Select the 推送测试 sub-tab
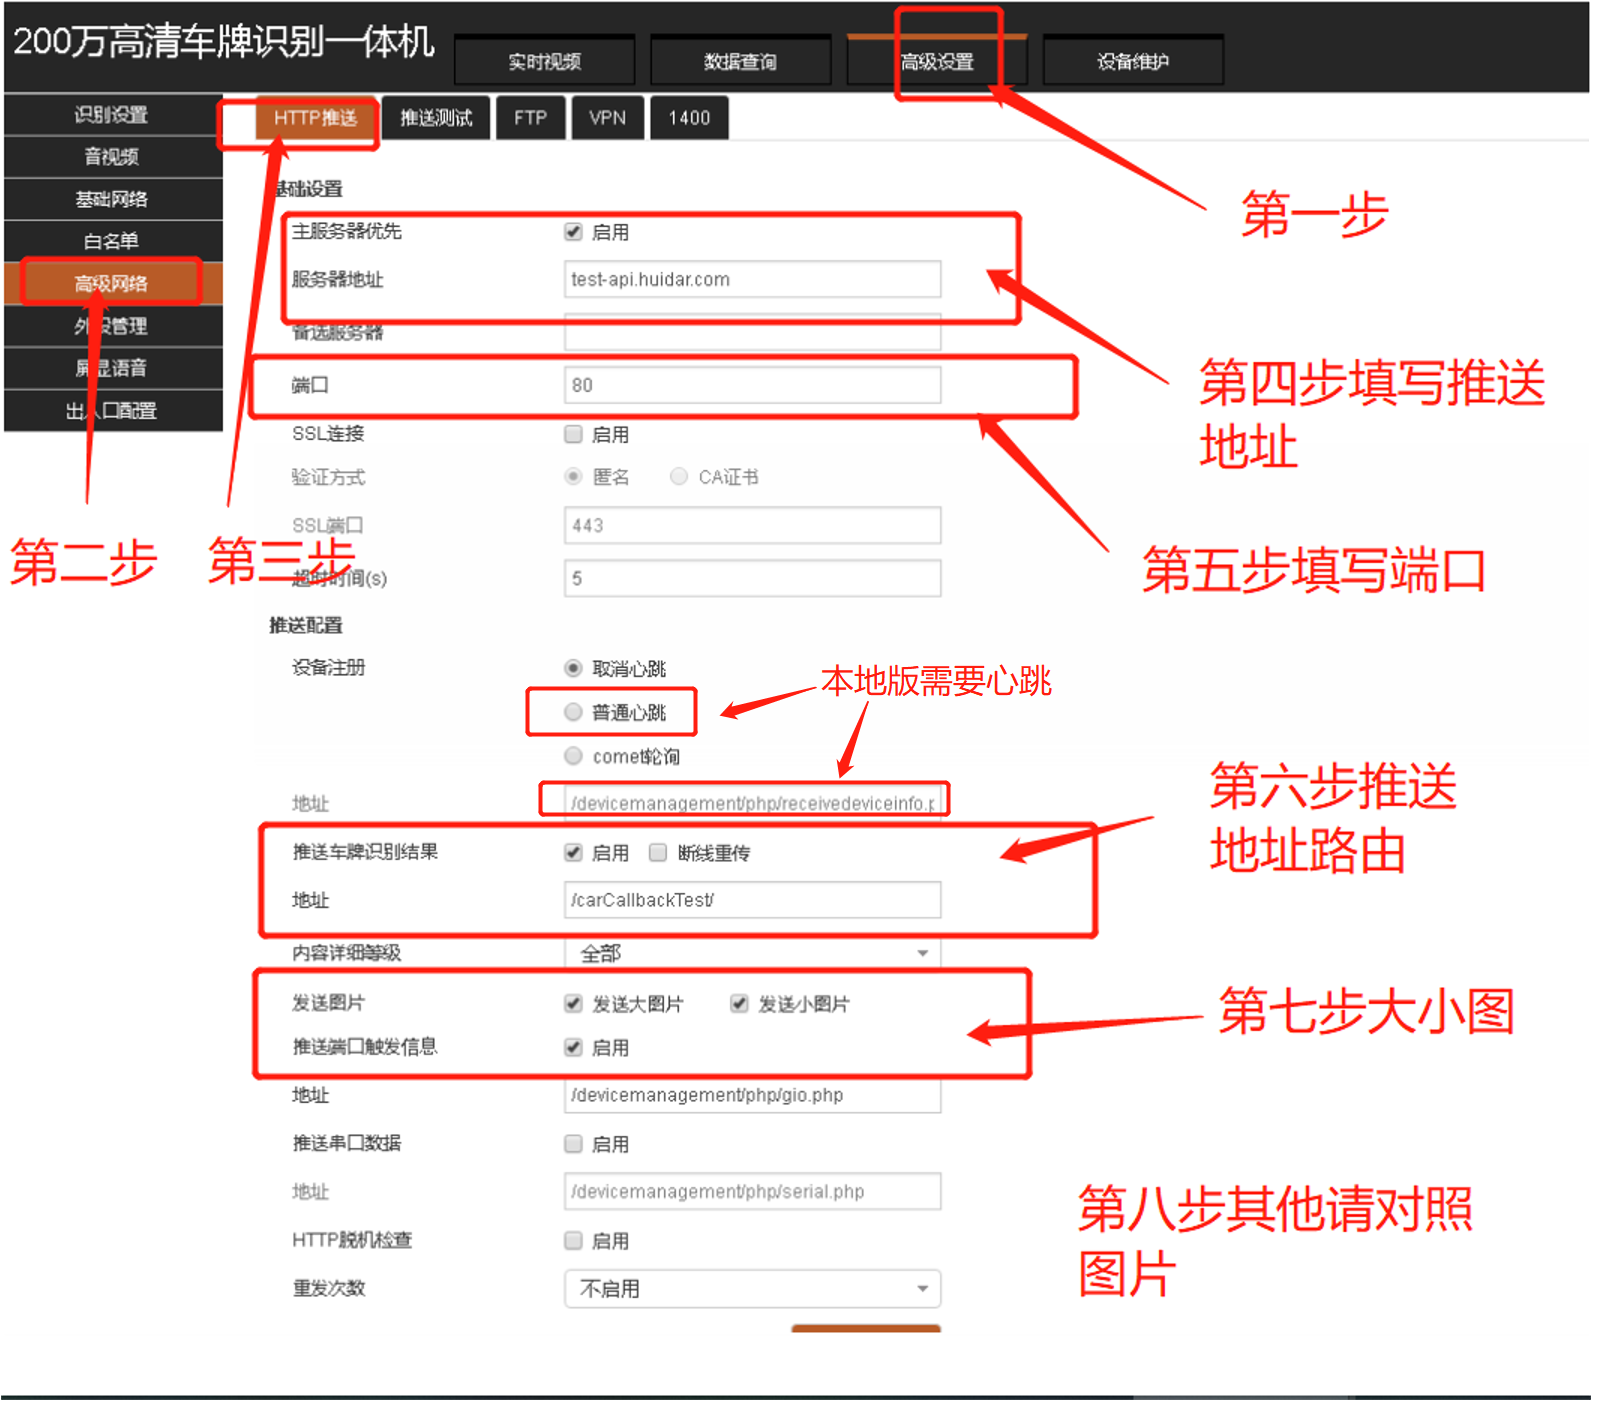The width and height of the screenshot is (1619, 1410). [436, 118]
